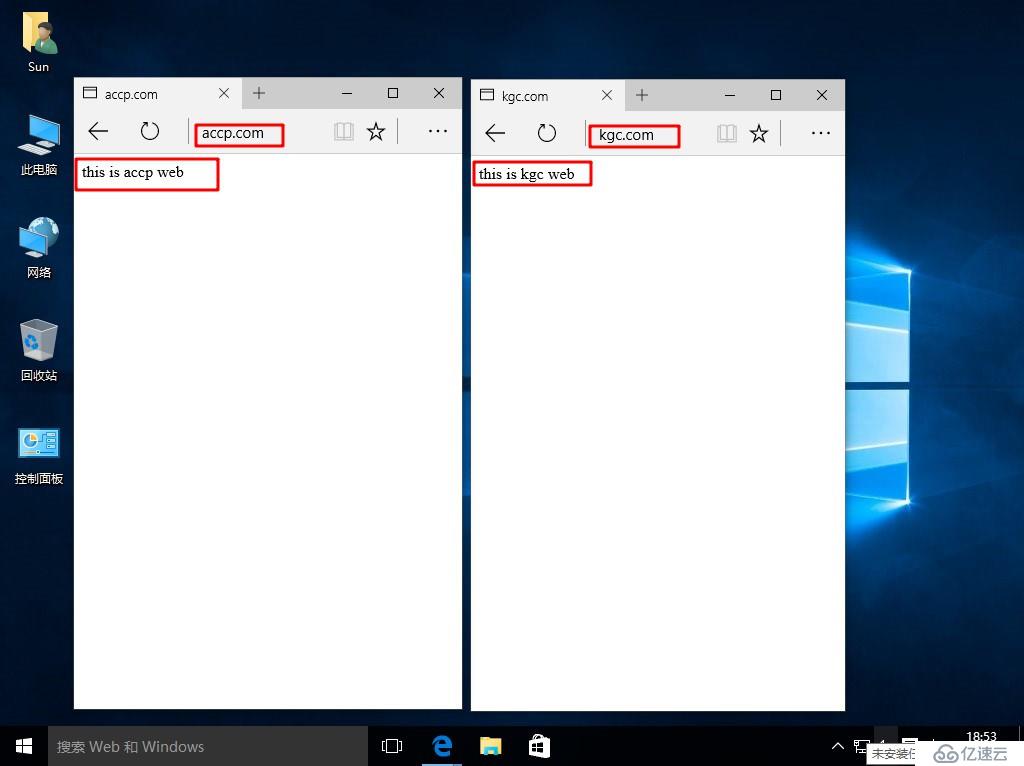Open the network tray icon
The image size is (1024, 766).
pos(861,746)
